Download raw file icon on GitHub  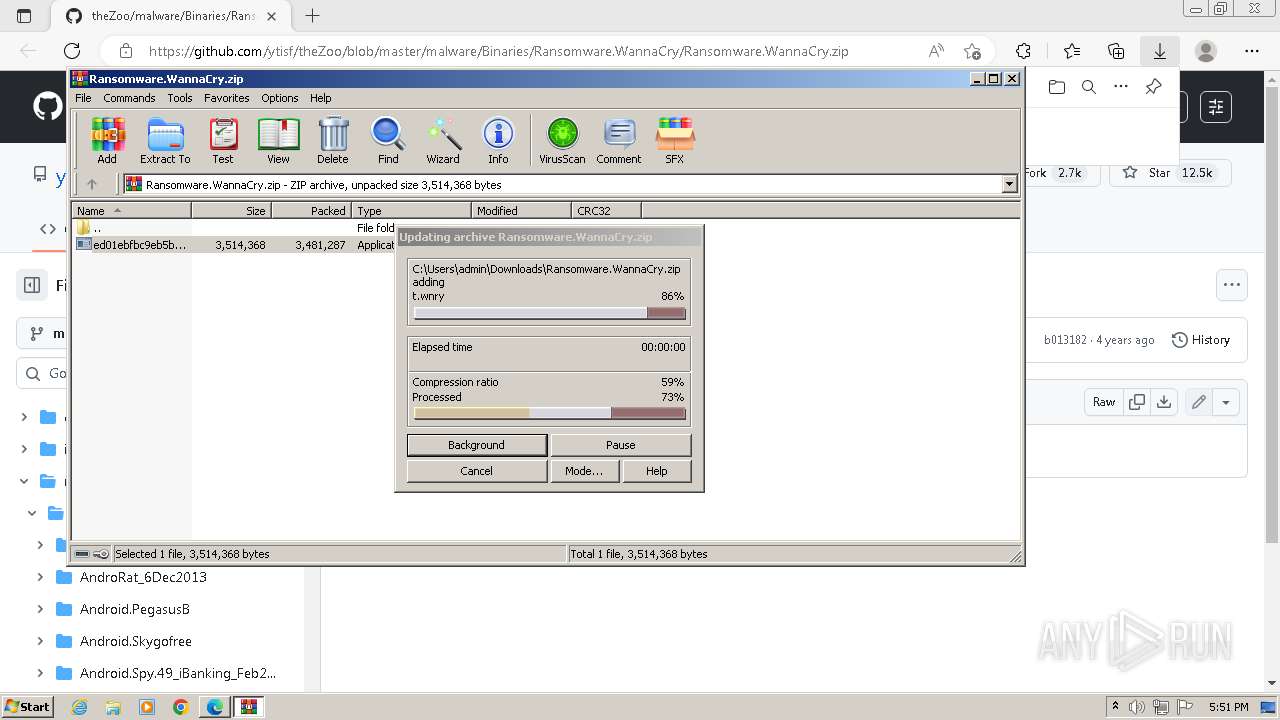1164,402
